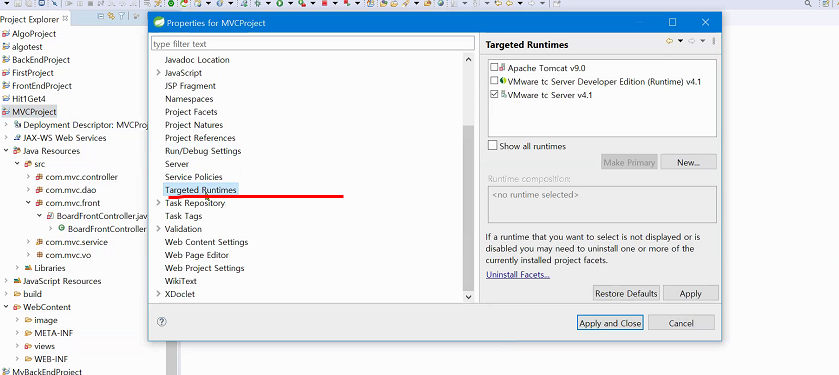Expand com.mvc.controller package
The width and height of the screenshot is (839, 375).
click(28, 177)
